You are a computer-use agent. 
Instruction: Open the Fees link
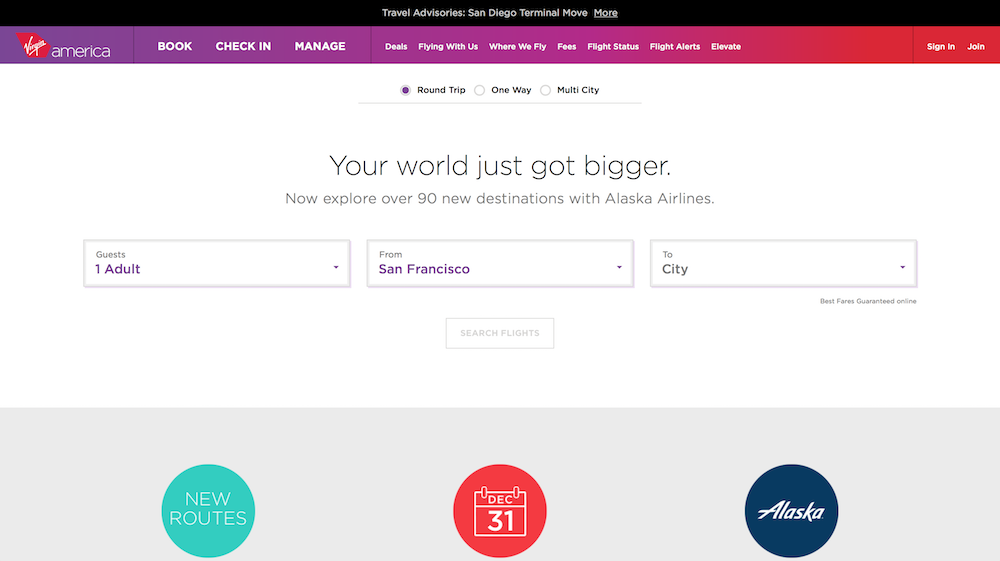(566, 47)
